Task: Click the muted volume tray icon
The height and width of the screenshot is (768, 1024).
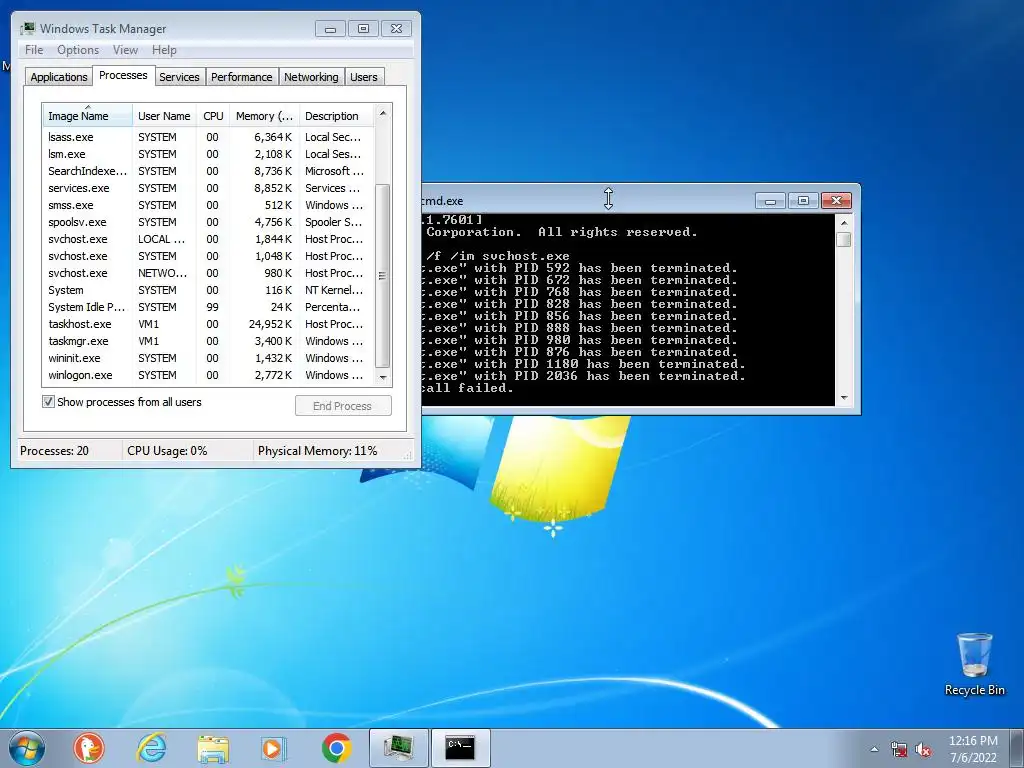Action: (923, 750)
